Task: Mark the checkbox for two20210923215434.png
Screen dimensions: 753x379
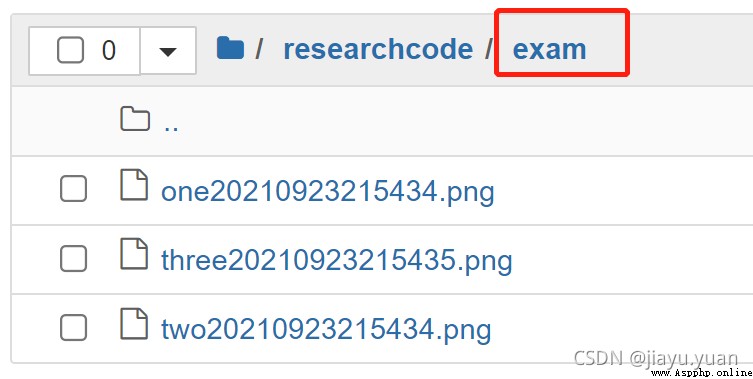Action: (x=73, y=328)
